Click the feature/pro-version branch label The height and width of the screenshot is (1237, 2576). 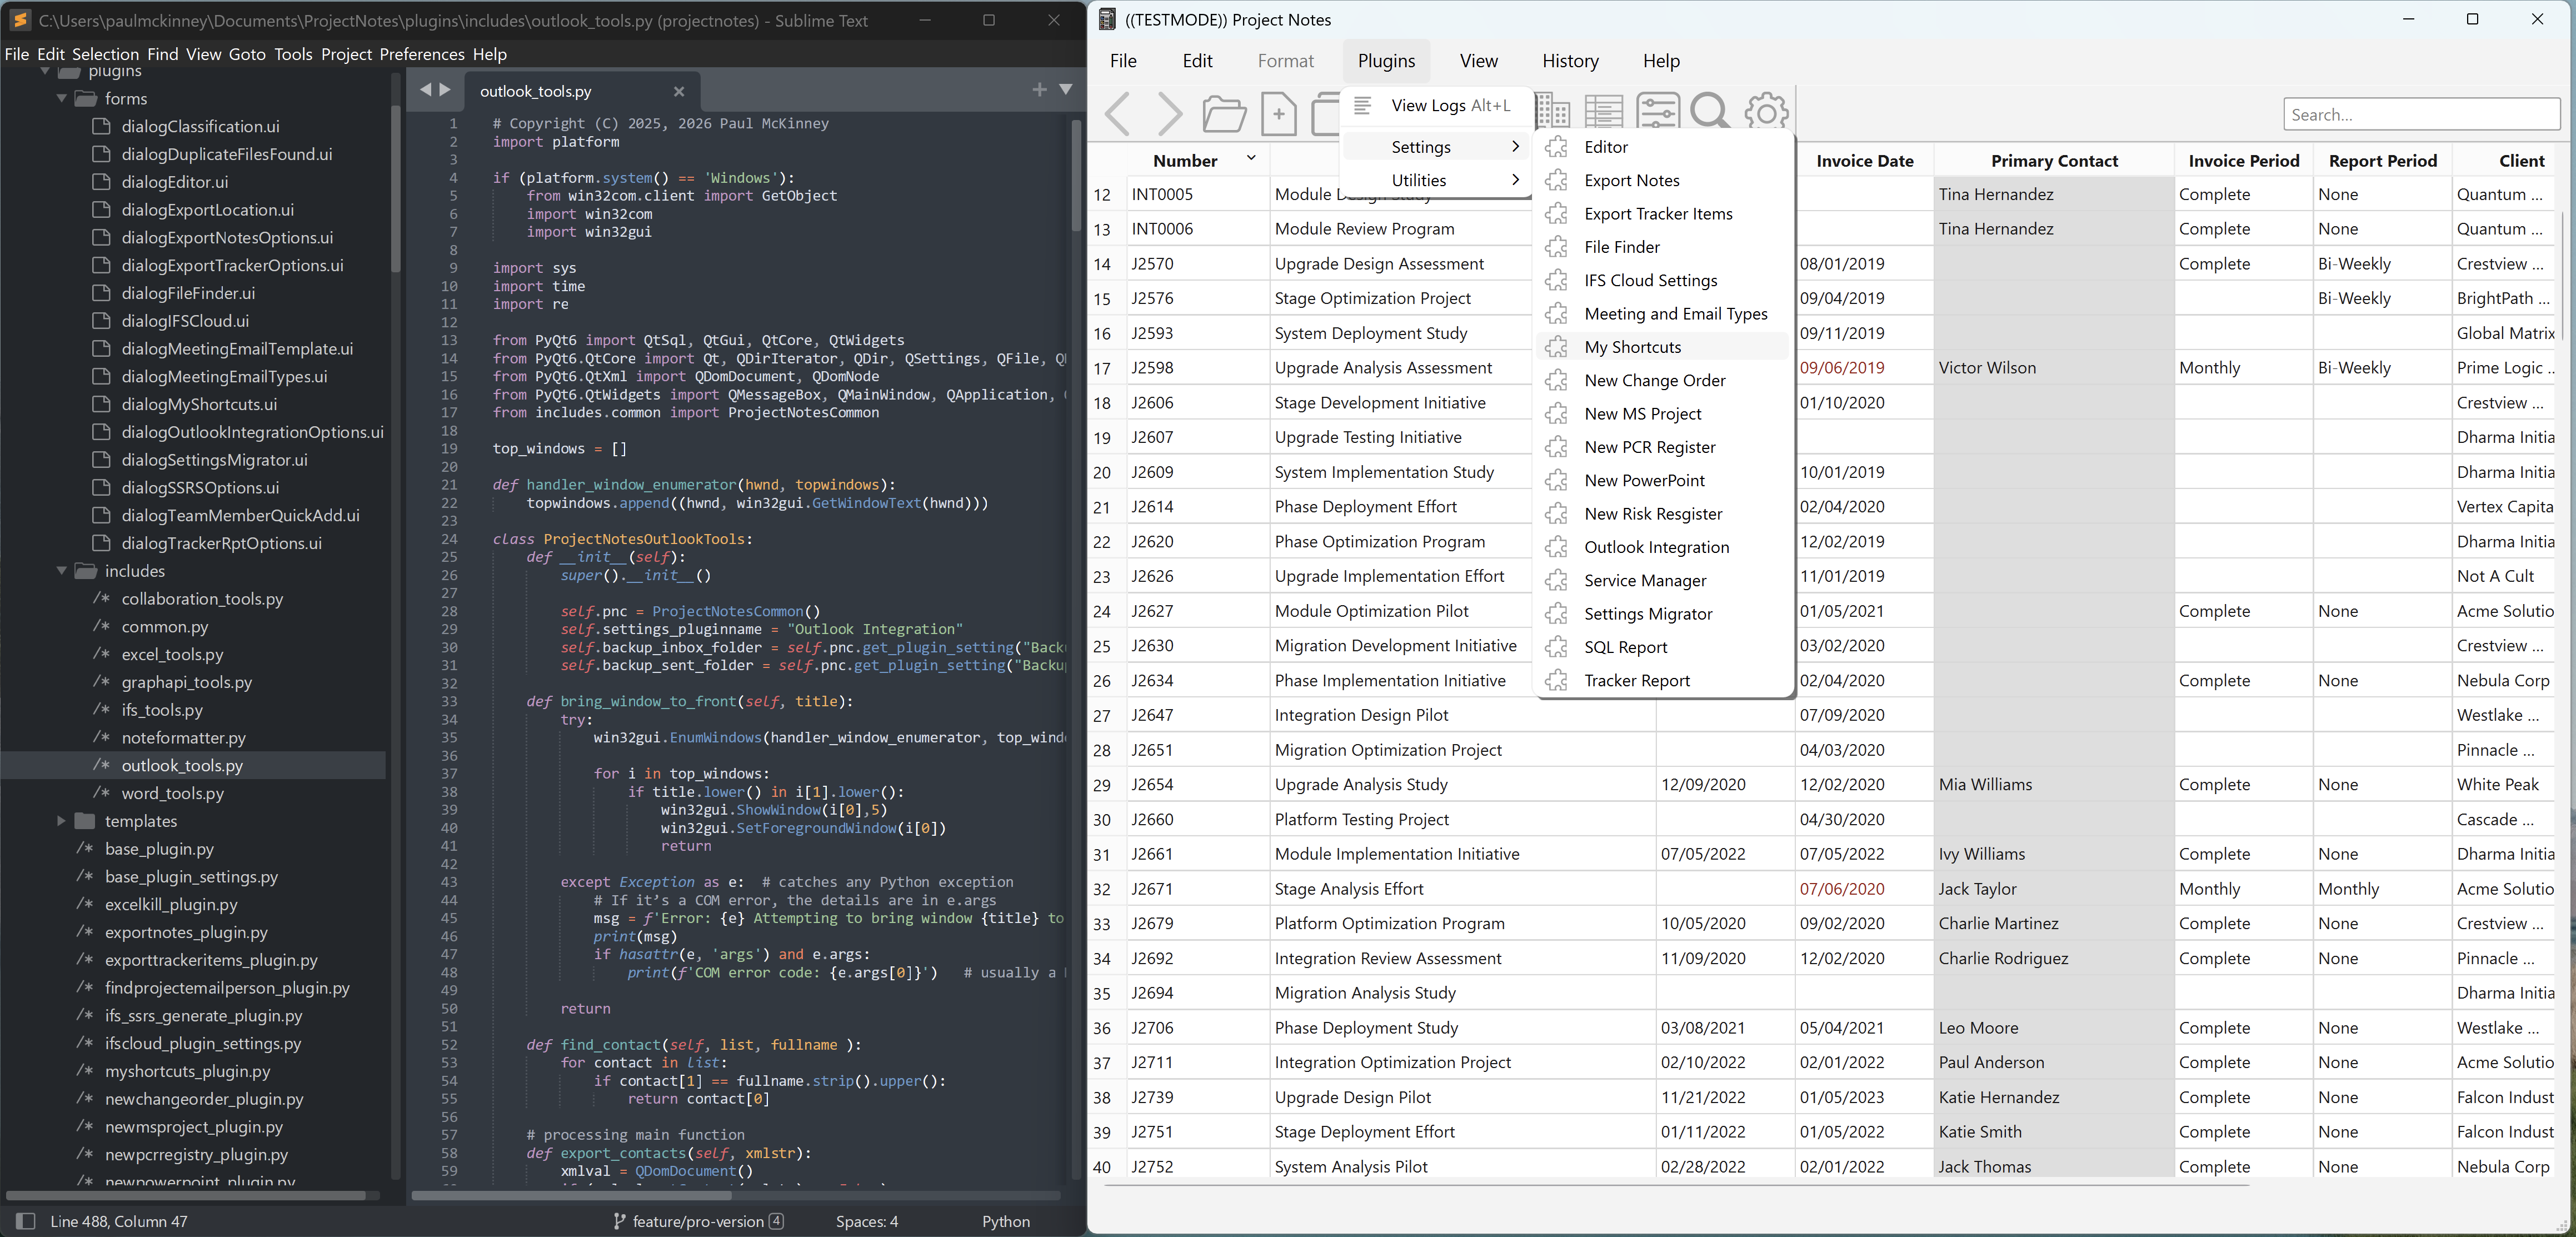698,1221
